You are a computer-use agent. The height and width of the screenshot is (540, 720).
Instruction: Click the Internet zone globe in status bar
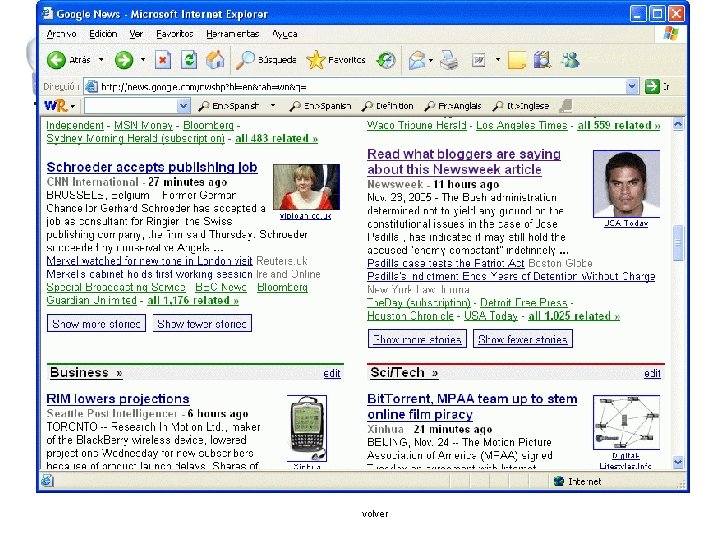click(x=558, y=481)
